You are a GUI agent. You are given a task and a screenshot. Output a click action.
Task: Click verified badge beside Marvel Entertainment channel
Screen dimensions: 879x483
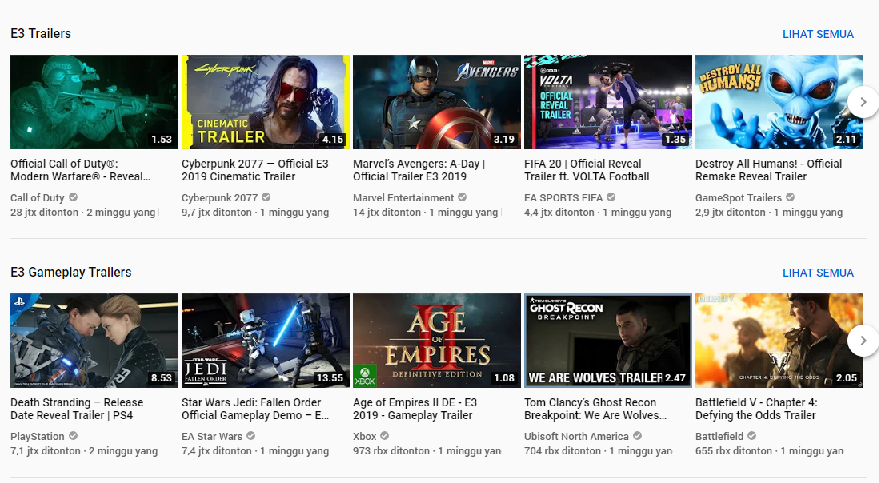462,197
